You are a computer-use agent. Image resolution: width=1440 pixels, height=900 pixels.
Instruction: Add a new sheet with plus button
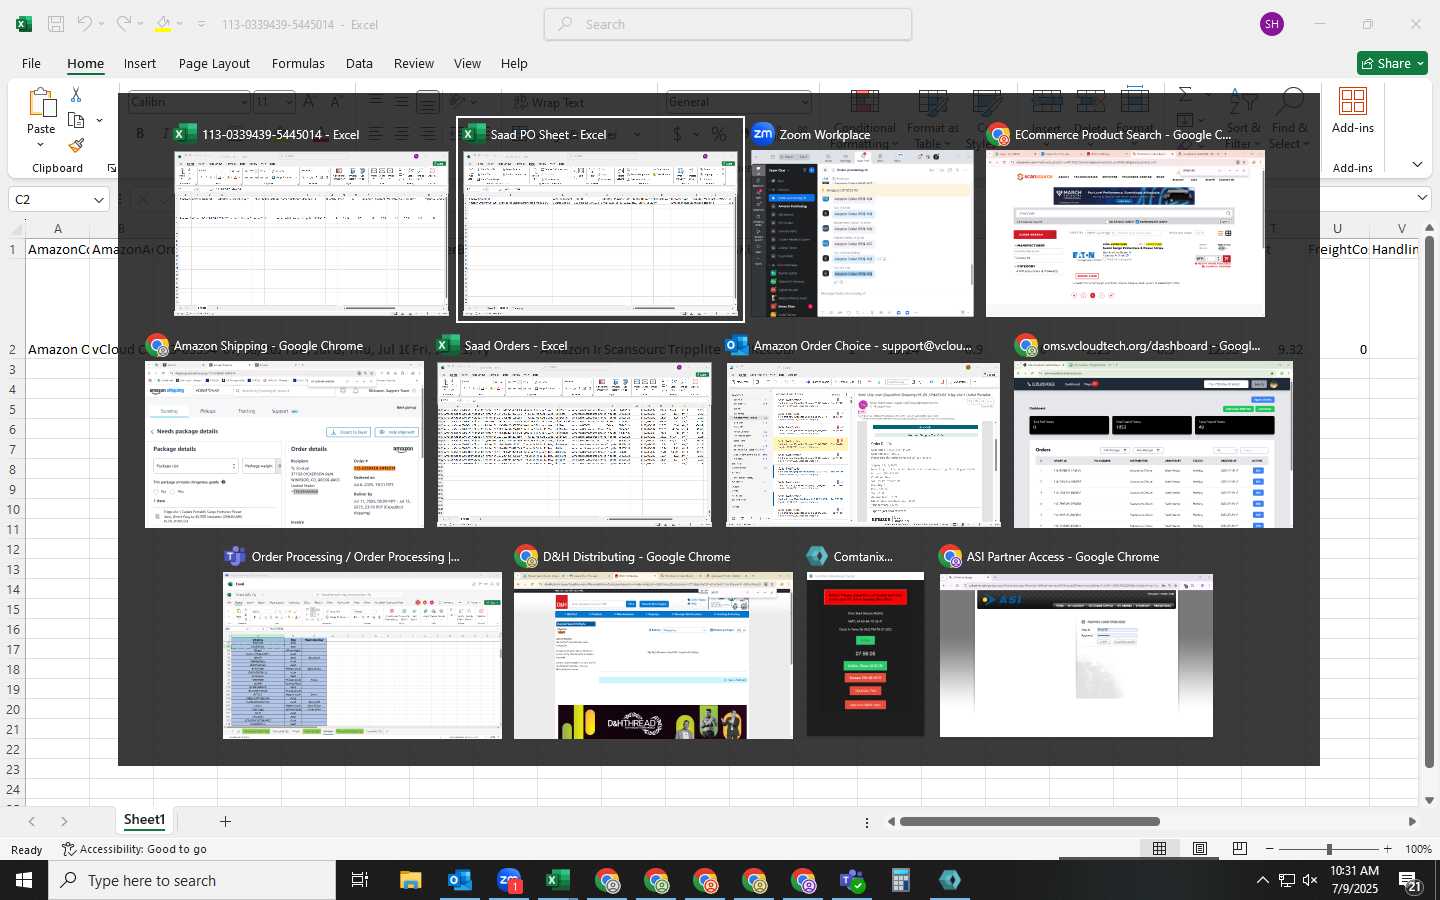click(225, 821)
